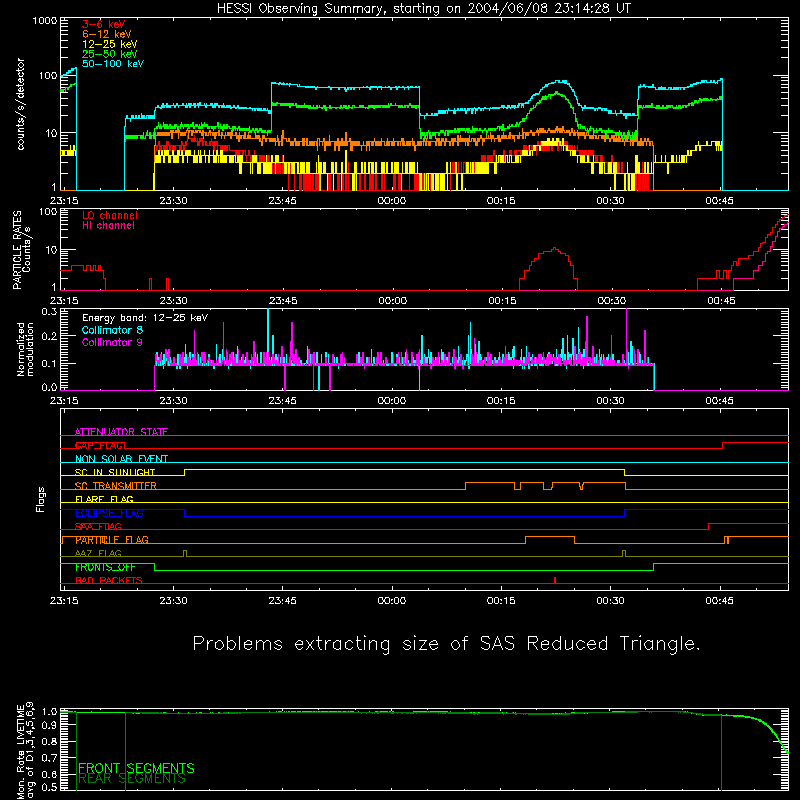Click the Normalized modulation axis label

pyautogui.click(x=24, y=349)
